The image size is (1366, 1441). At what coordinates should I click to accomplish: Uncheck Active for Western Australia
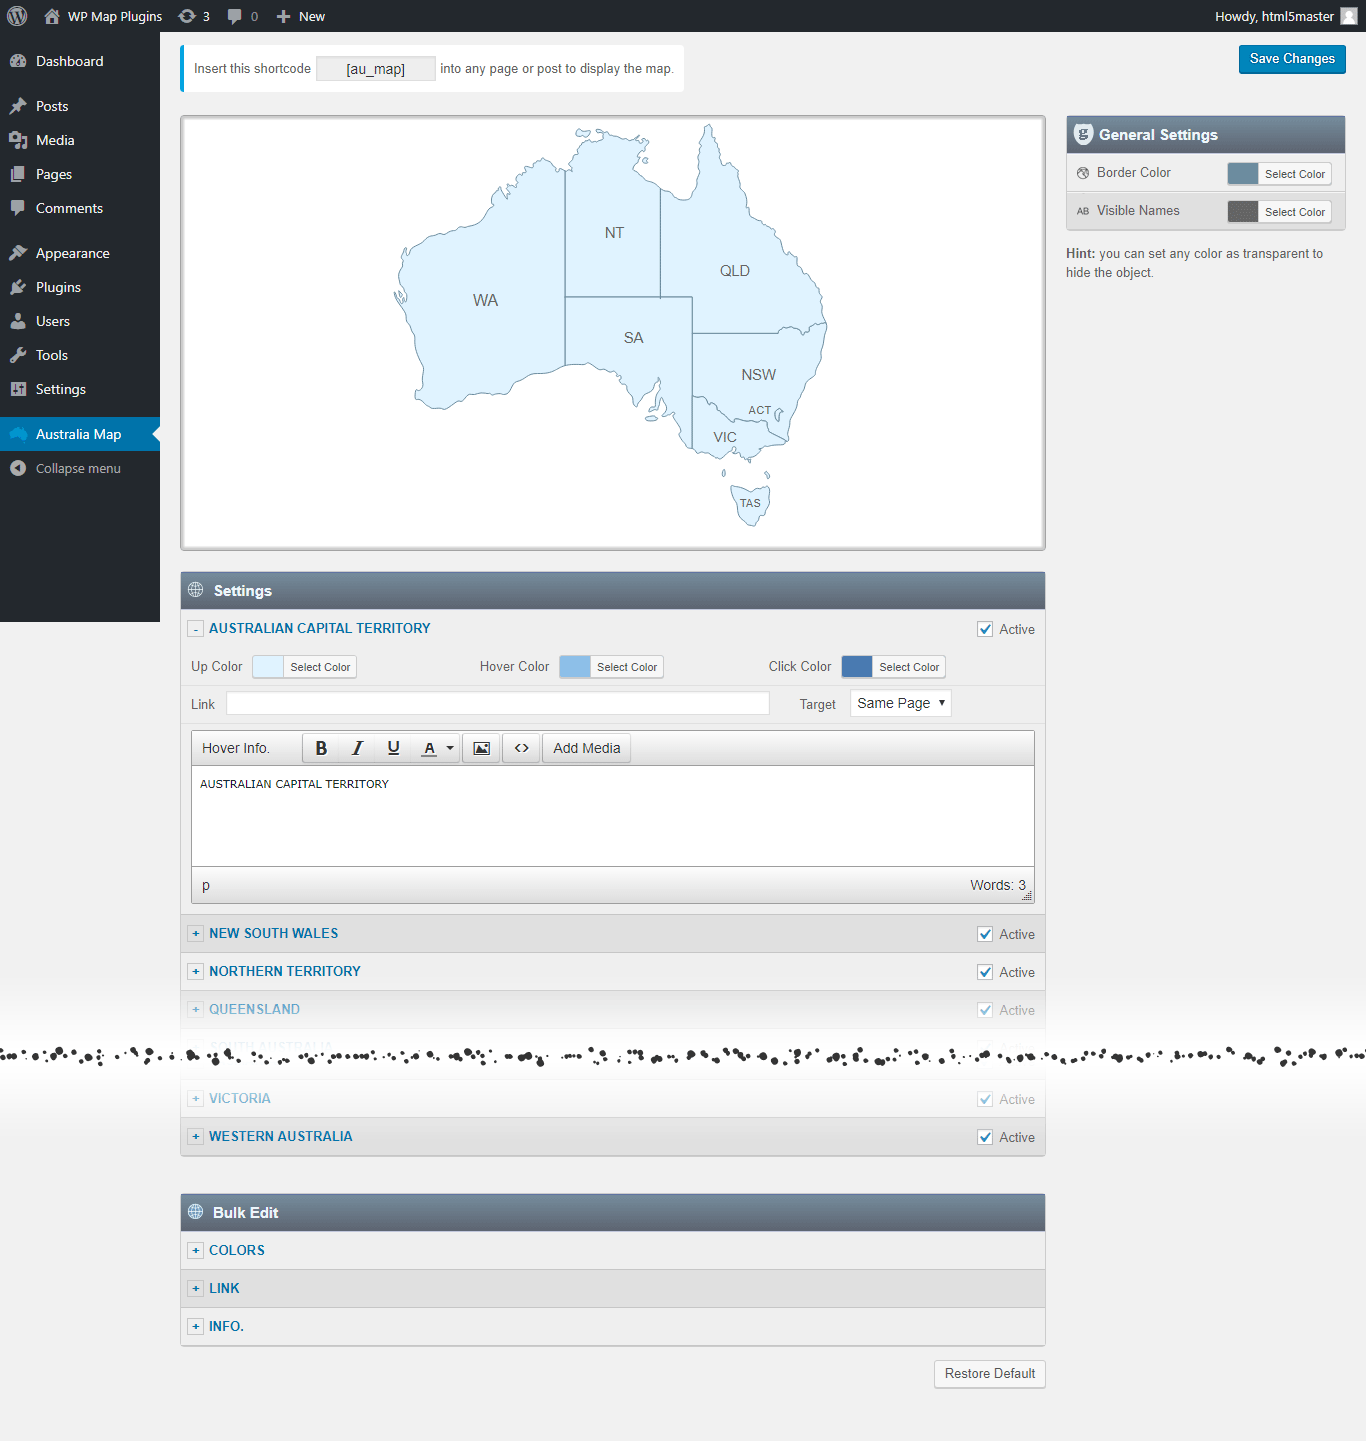click(x=985, y=1137)
